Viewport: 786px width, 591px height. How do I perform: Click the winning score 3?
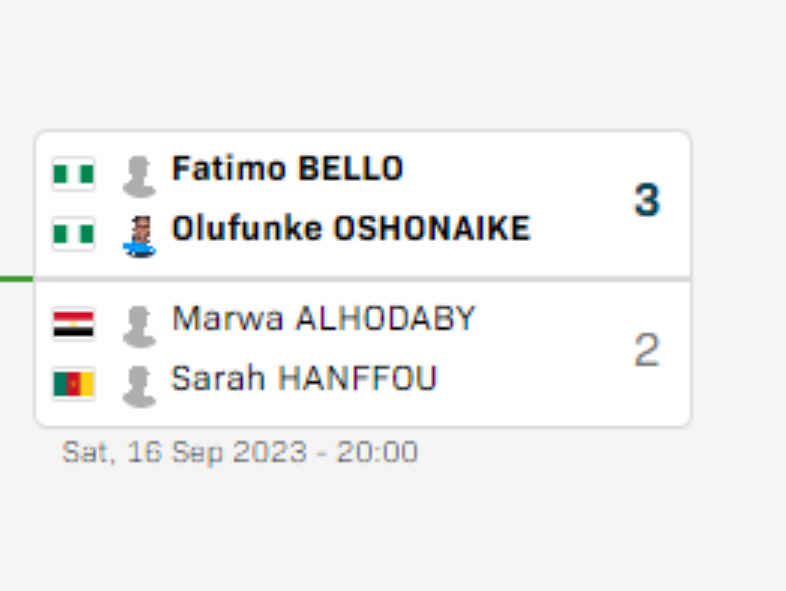tap(647, 200)
